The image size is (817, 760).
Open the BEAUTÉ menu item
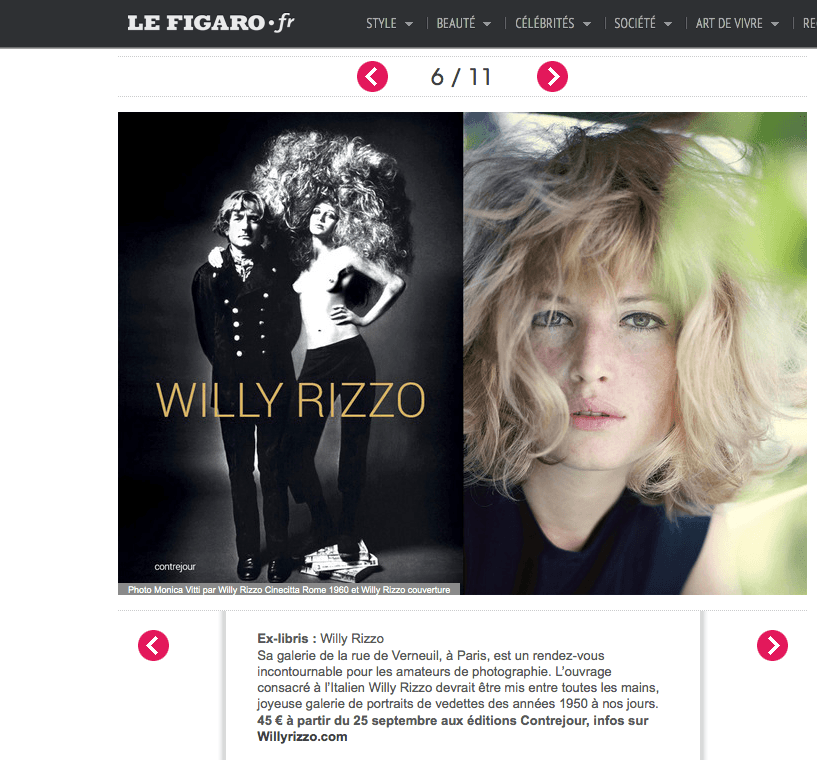tap(456, 23)
